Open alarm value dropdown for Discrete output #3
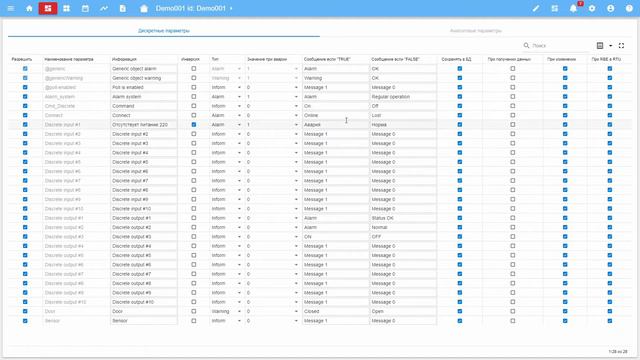Image resolution: width=640 pixels, height=360 pixels. click(x=273, y=237)
